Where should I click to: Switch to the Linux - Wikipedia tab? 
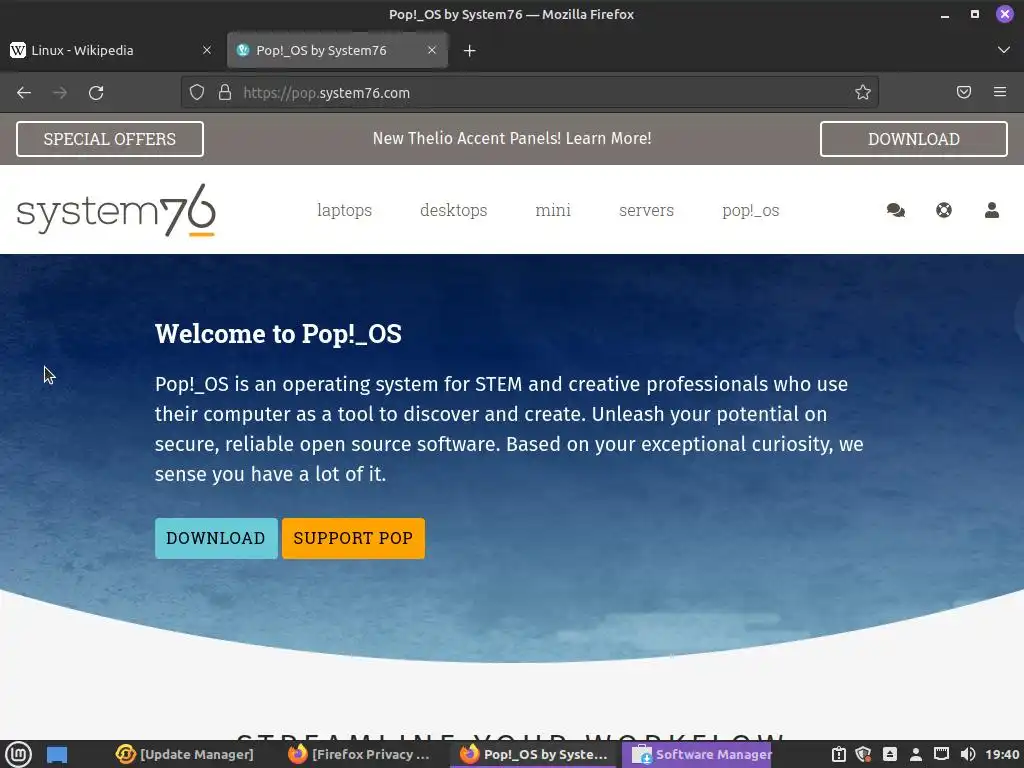pyautogui.click(x=110, y=50)
